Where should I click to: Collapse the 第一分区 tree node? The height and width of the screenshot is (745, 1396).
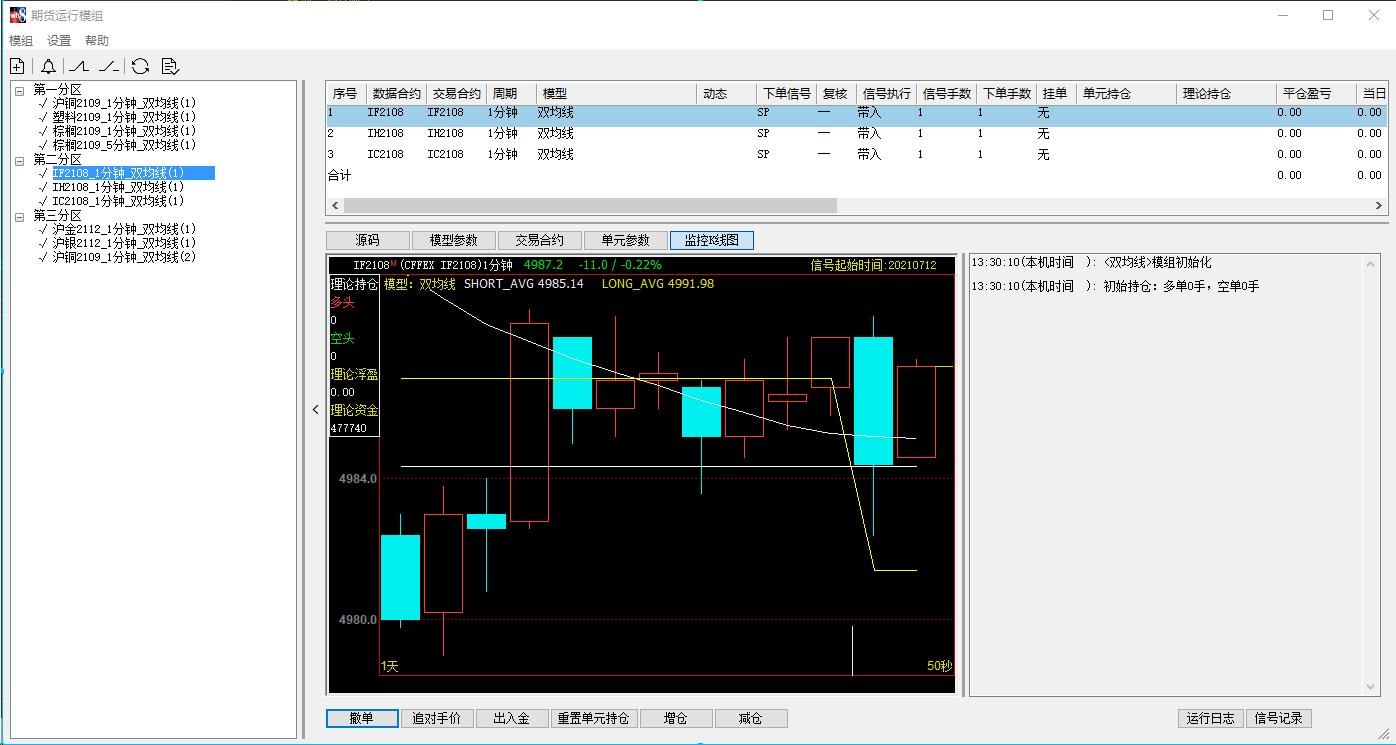pos(21,90)
